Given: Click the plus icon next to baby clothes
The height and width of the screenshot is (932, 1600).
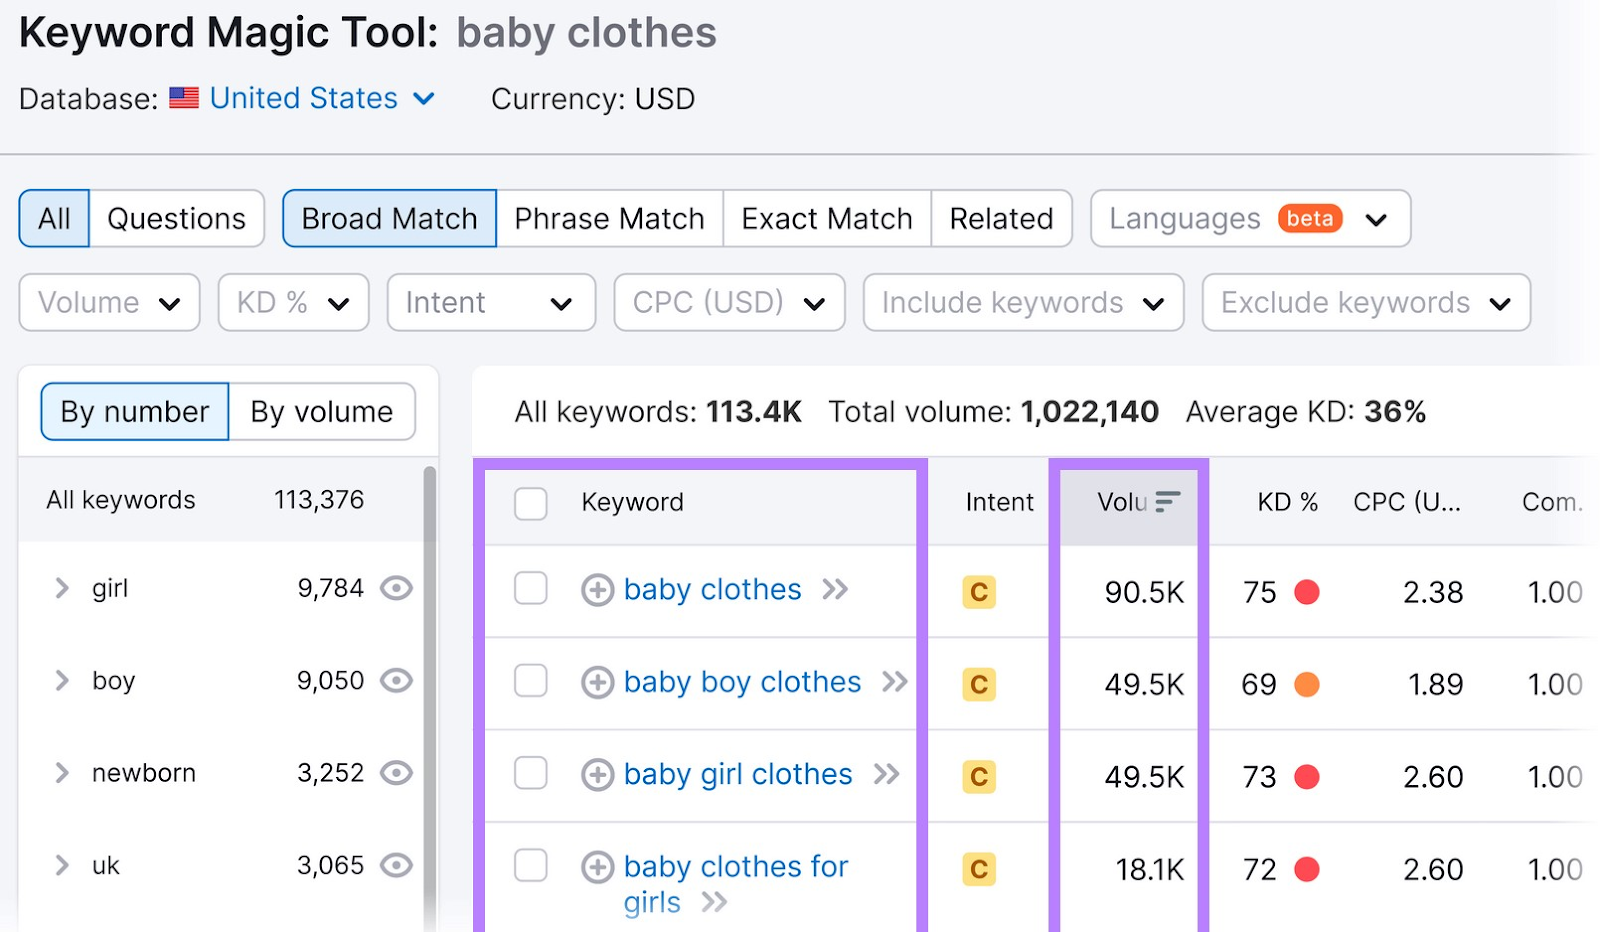Looking at the screenshot, I should [x=597, y=590].
